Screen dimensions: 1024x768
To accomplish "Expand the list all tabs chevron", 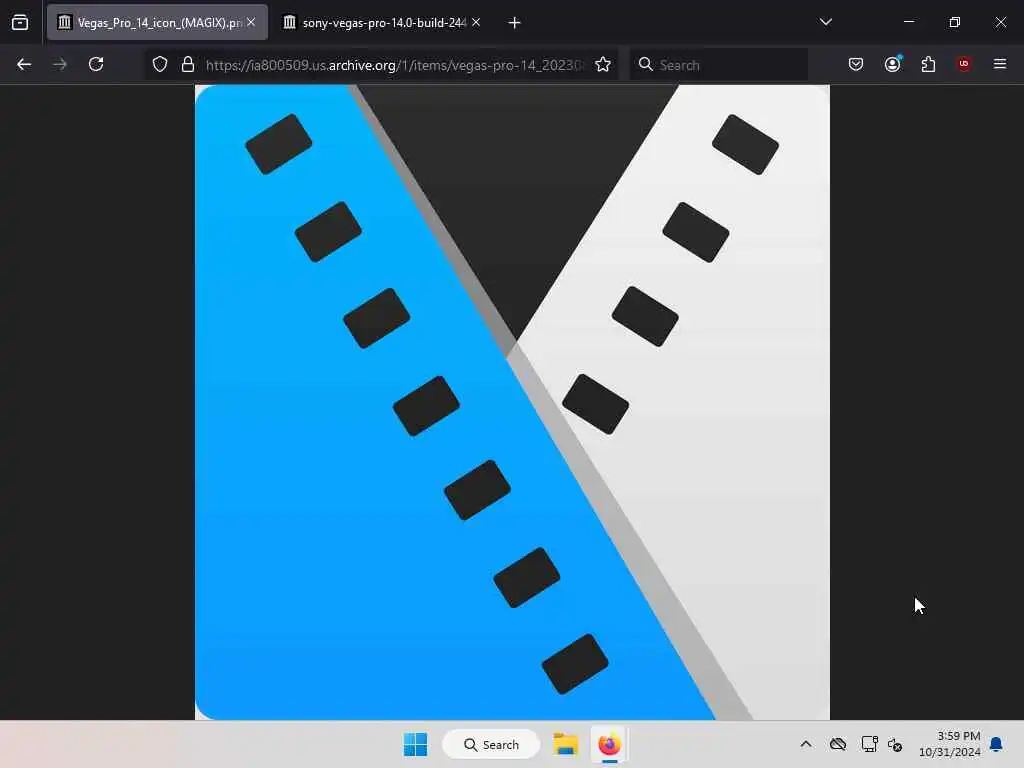I will click(825, 22).
